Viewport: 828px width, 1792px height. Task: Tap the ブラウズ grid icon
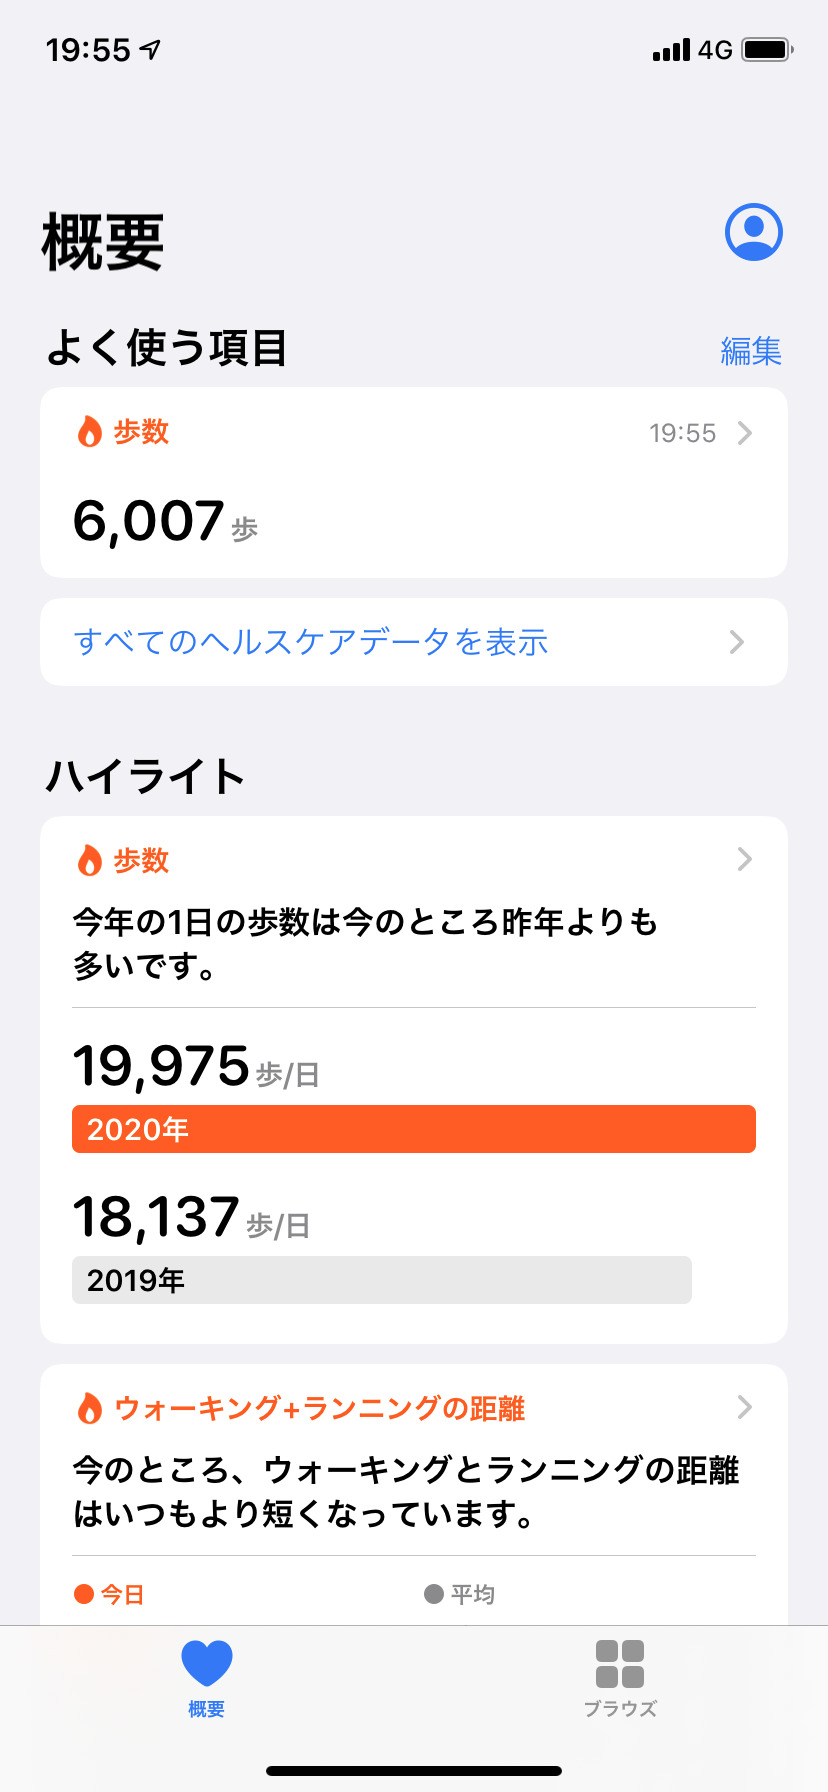point(620,1664)
